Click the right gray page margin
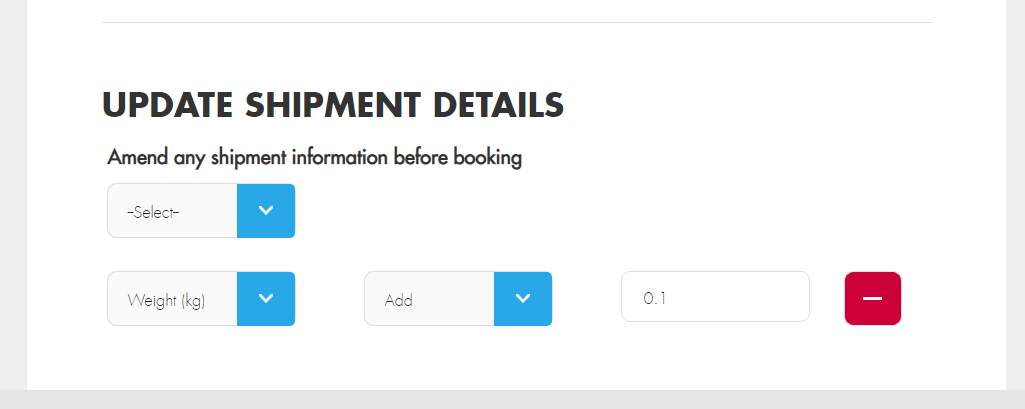 (x=1015, y=200)
